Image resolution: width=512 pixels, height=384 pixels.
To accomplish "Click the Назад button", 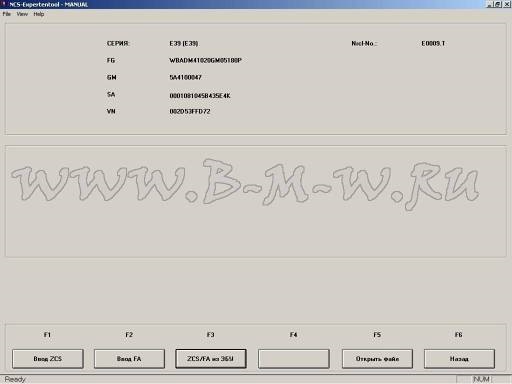I will tap(459, 359).
